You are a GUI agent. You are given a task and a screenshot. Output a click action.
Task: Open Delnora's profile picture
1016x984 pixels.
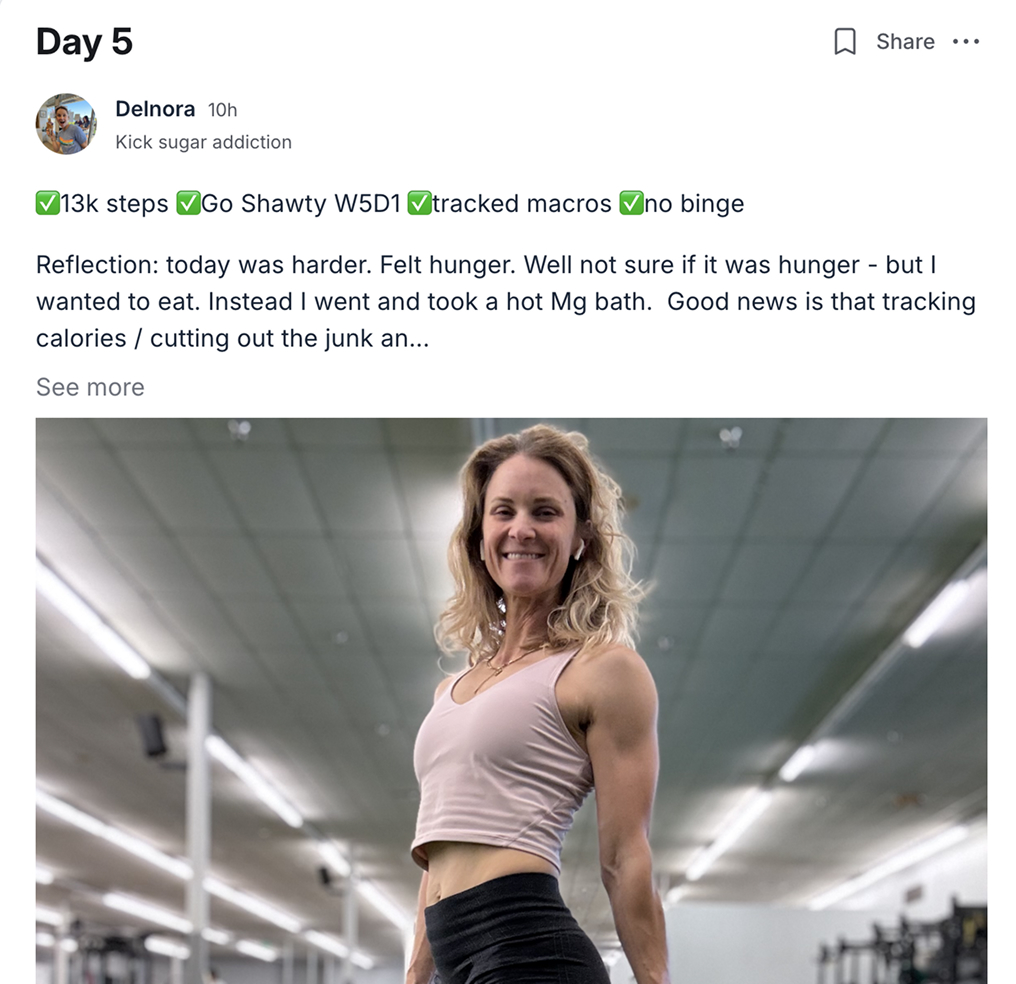coord(66,124)
